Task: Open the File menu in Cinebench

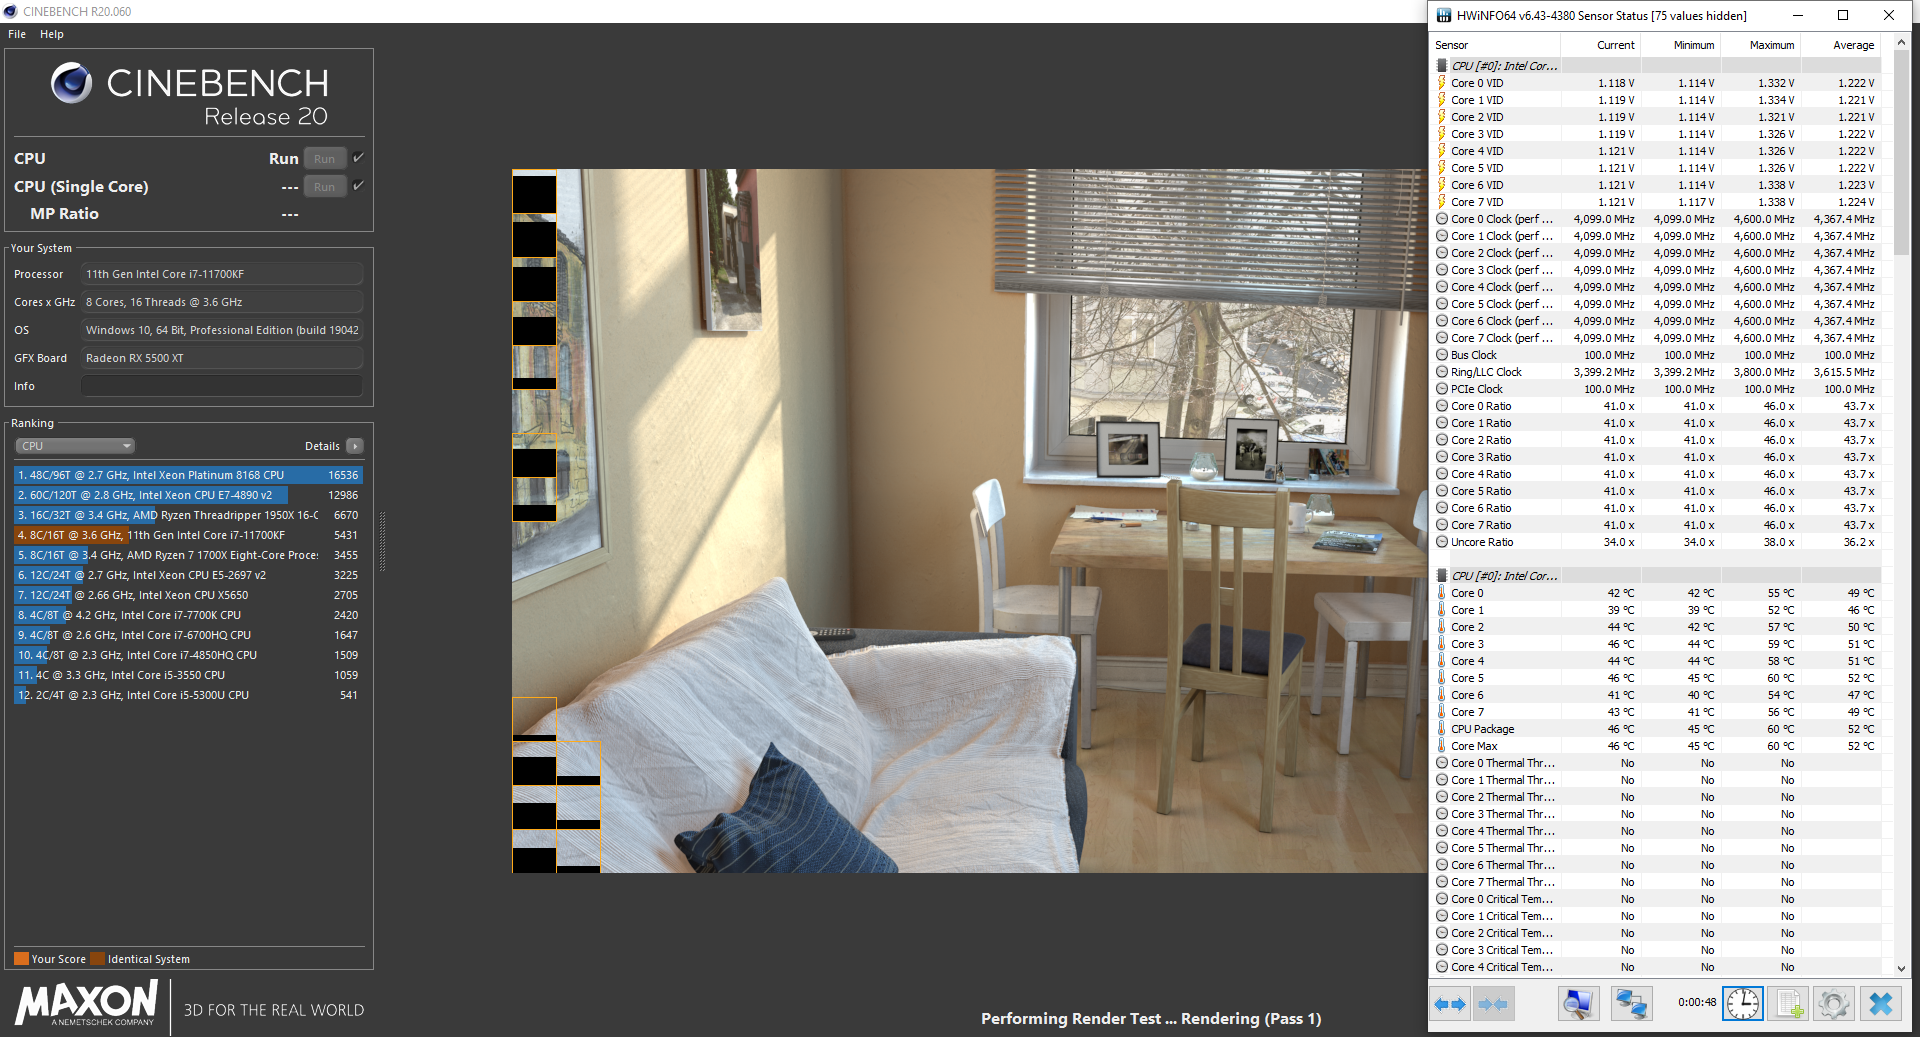Action: tap(17, 34)
